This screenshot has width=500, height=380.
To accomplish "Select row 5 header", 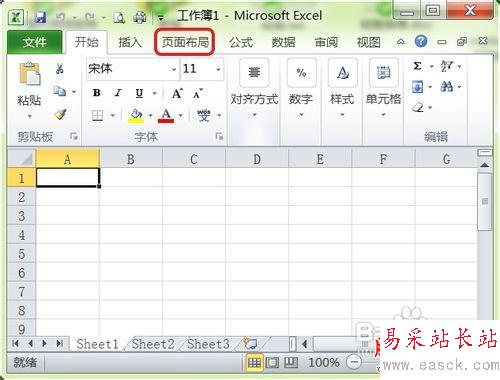I will click(x=21, y=254).
